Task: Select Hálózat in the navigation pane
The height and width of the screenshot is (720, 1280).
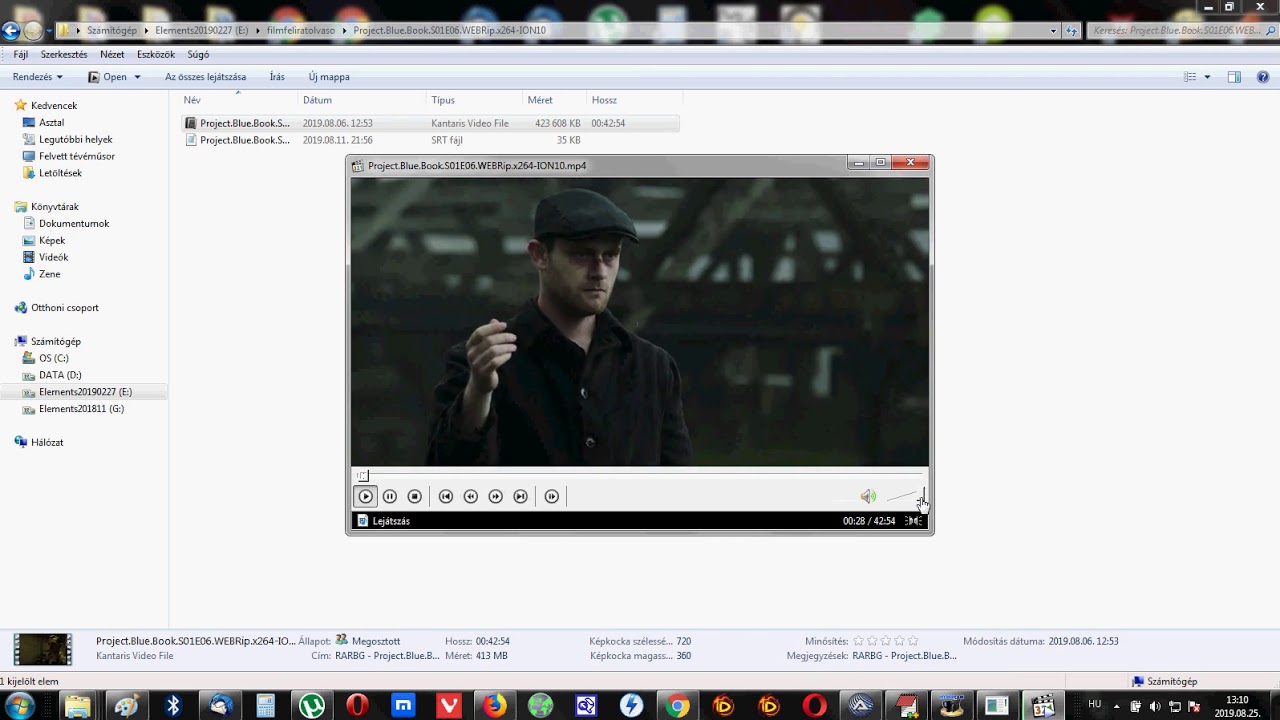Action: coord(47,442)
